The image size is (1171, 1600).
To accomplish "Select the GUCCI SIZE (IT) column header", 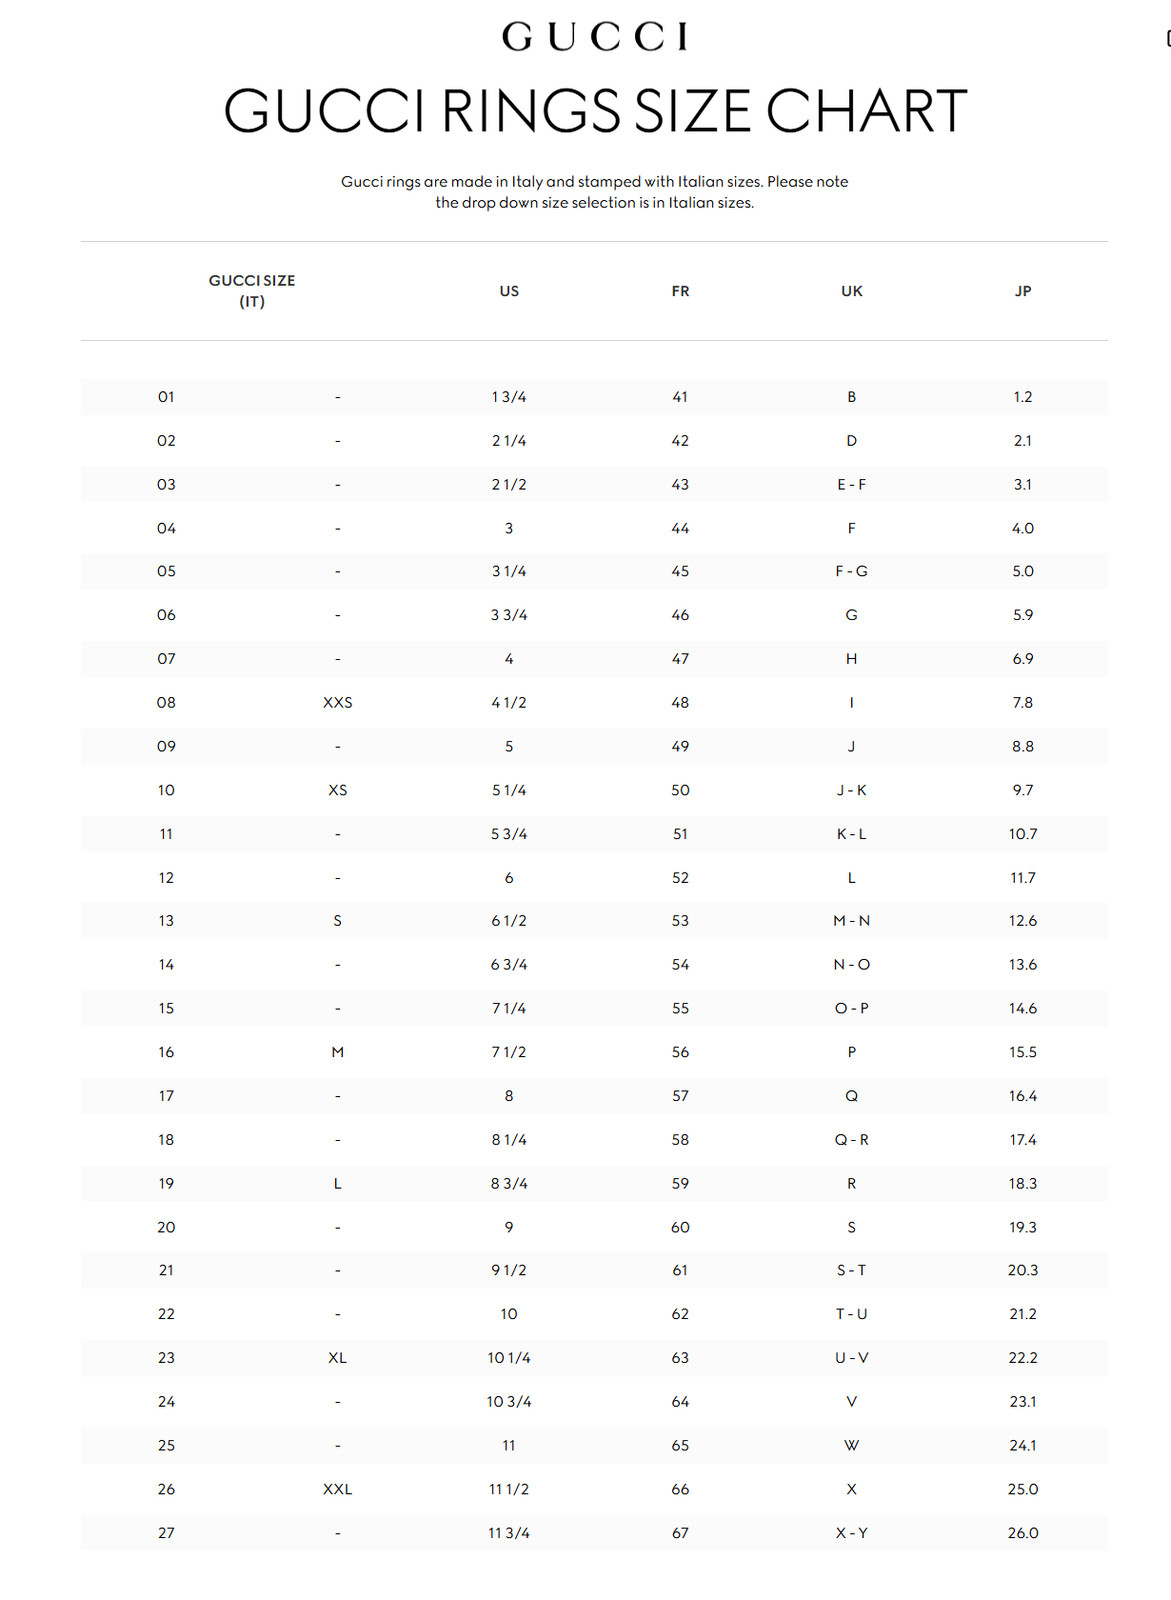I will [252, 291].
